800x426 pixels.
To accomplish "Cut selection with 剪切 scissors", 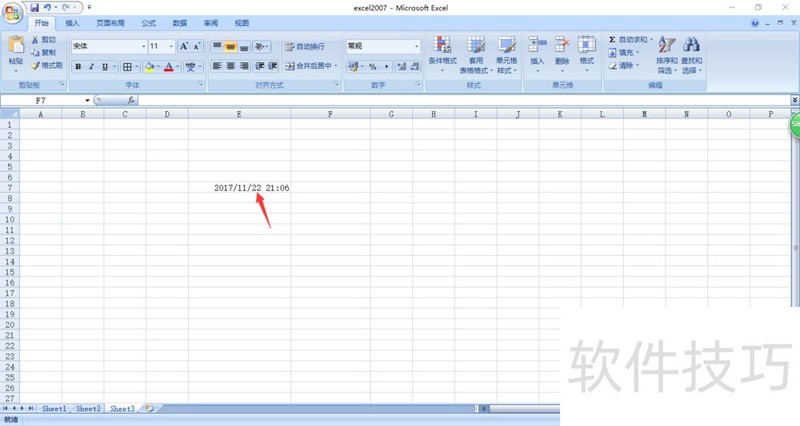I will click(43, 40).
